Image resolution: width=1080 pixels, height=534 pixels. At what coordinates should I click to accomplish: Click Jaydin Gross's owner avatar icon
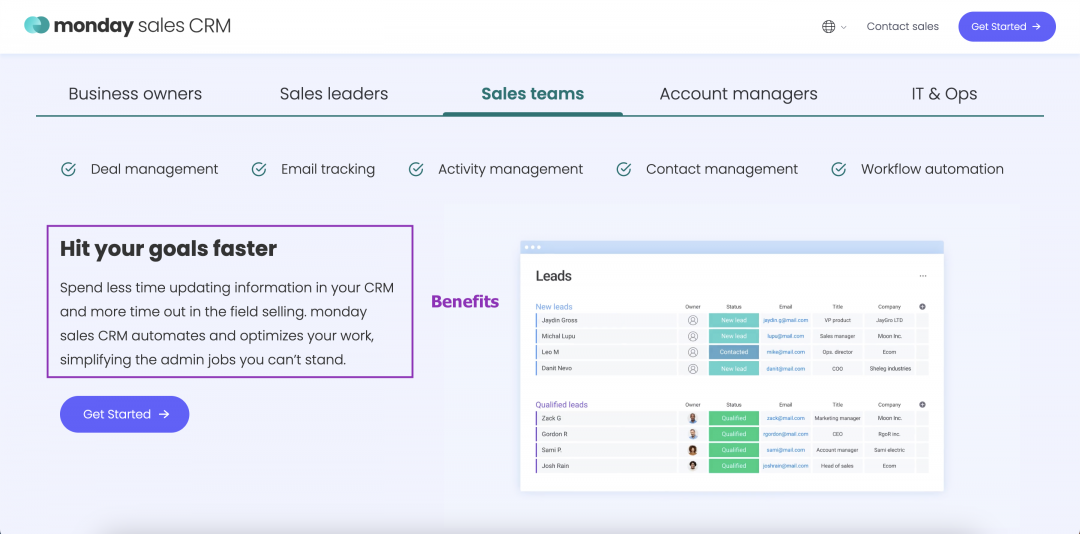coord(693,320)
